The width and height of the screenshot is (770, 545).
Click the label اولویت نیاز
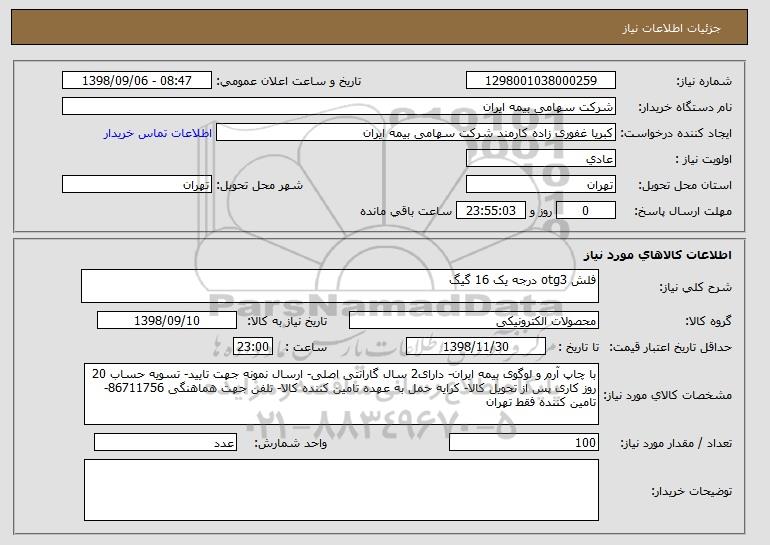coord(704,160)
